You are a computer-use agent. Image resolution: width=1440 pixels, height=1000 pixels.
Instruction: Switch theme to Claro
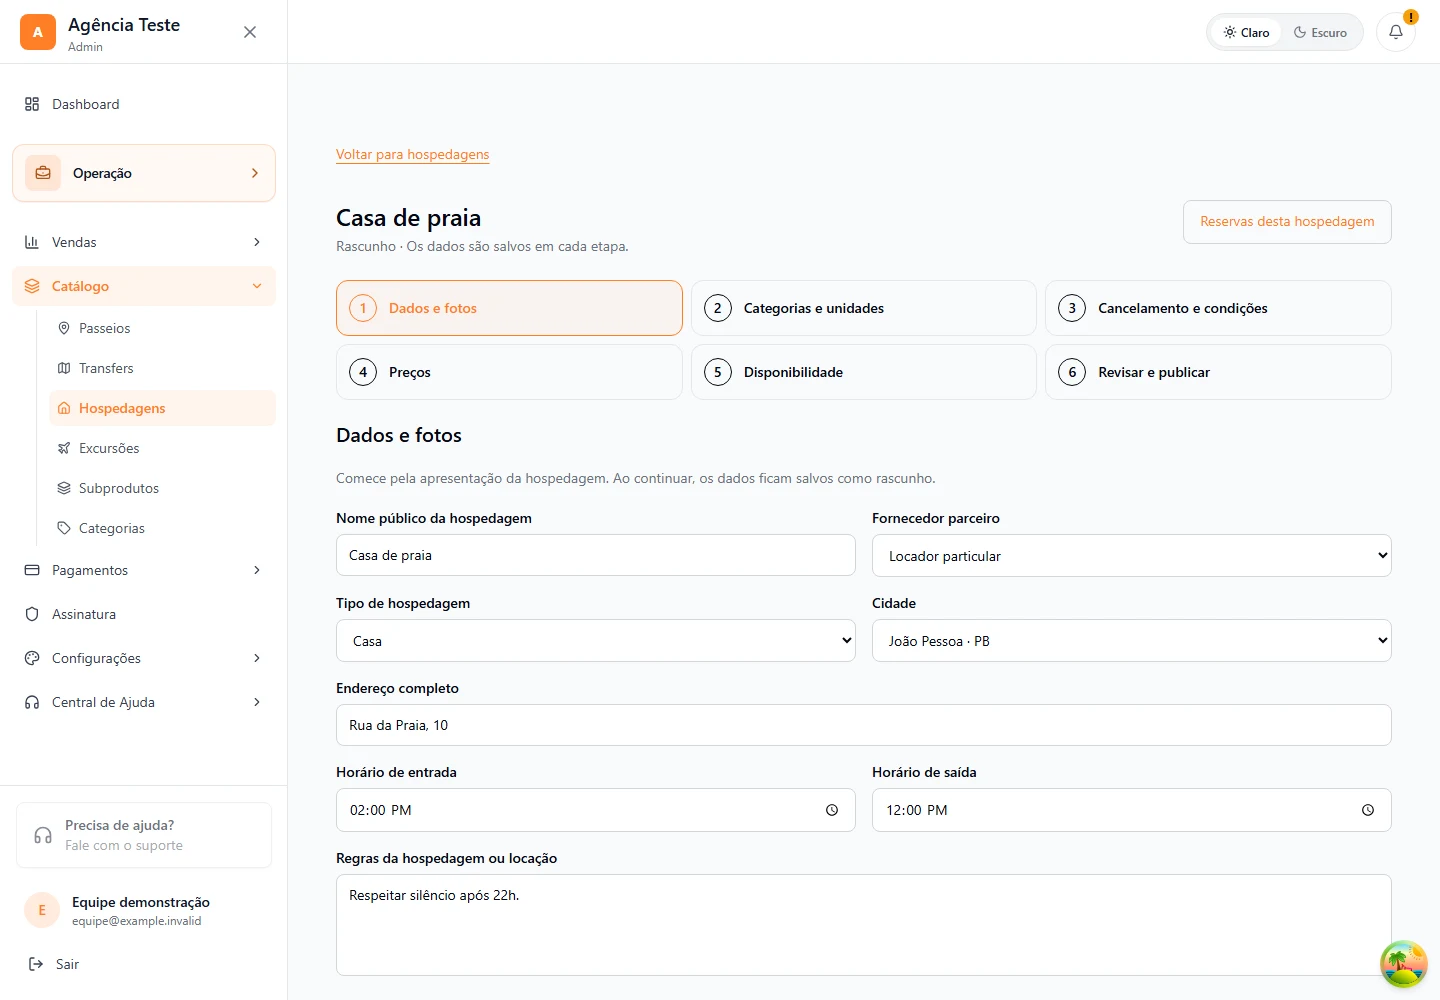click(1246, 32)
